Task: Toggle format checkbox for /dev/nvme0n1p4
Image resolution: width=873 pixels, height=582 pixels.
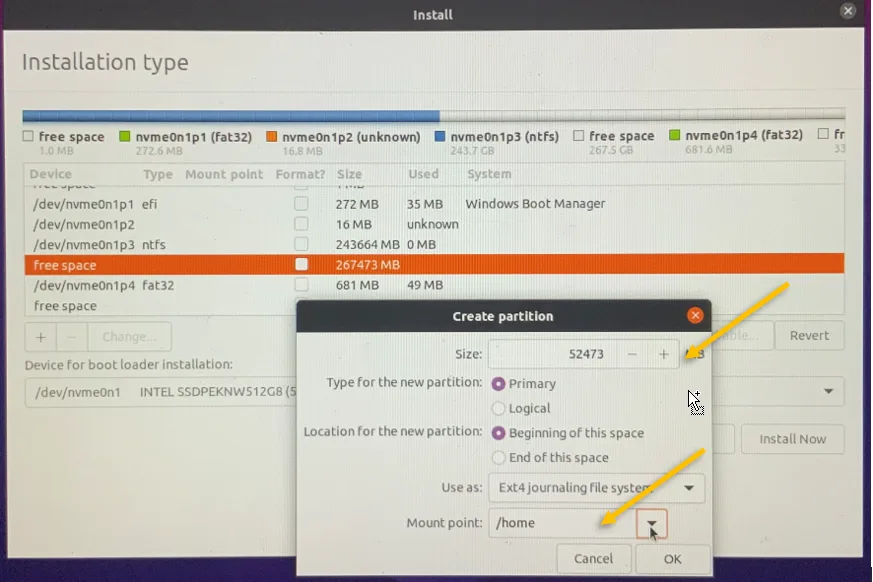Action: click(301, 285)
